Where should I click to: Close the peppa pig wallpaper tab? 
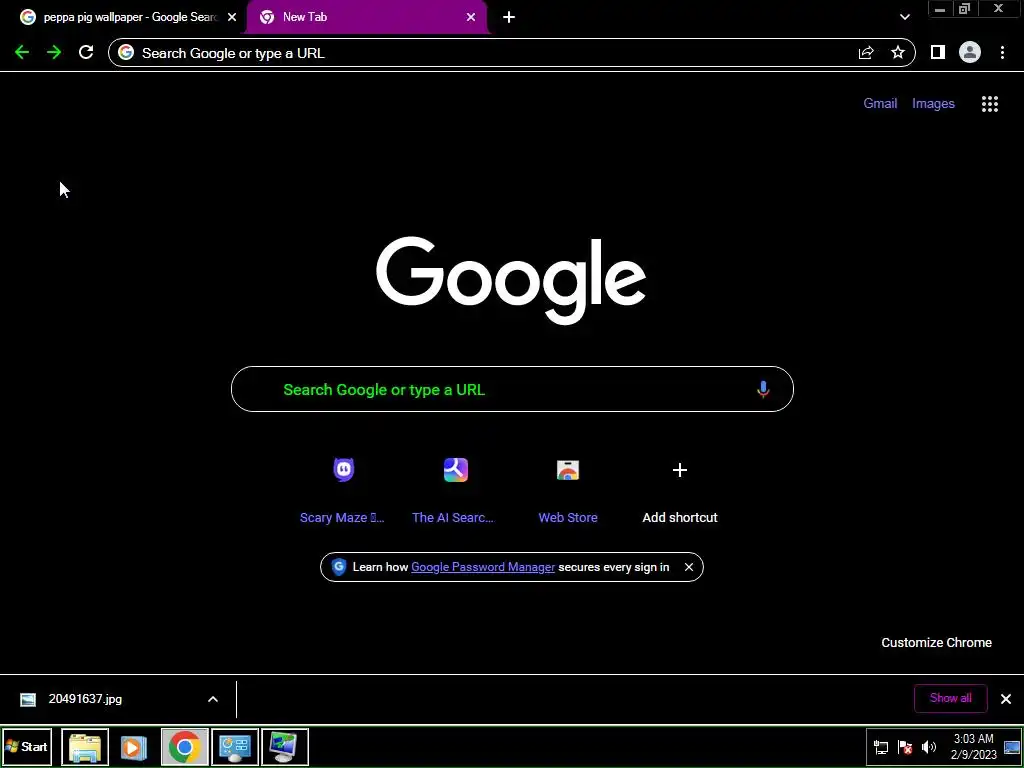[232, 18]
